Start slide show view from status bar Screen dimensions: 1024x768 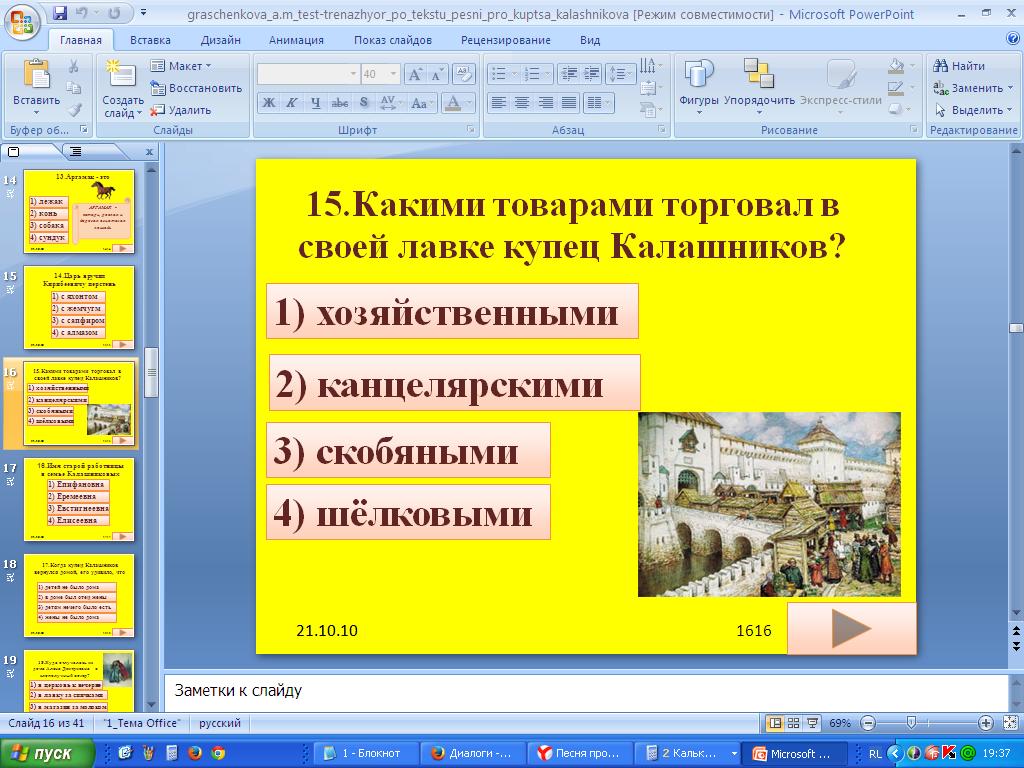click(x=811, y=723)
